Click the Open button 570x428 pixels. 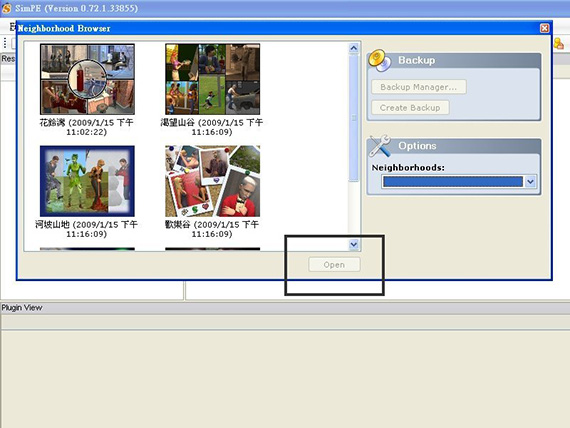coord(334,264)
